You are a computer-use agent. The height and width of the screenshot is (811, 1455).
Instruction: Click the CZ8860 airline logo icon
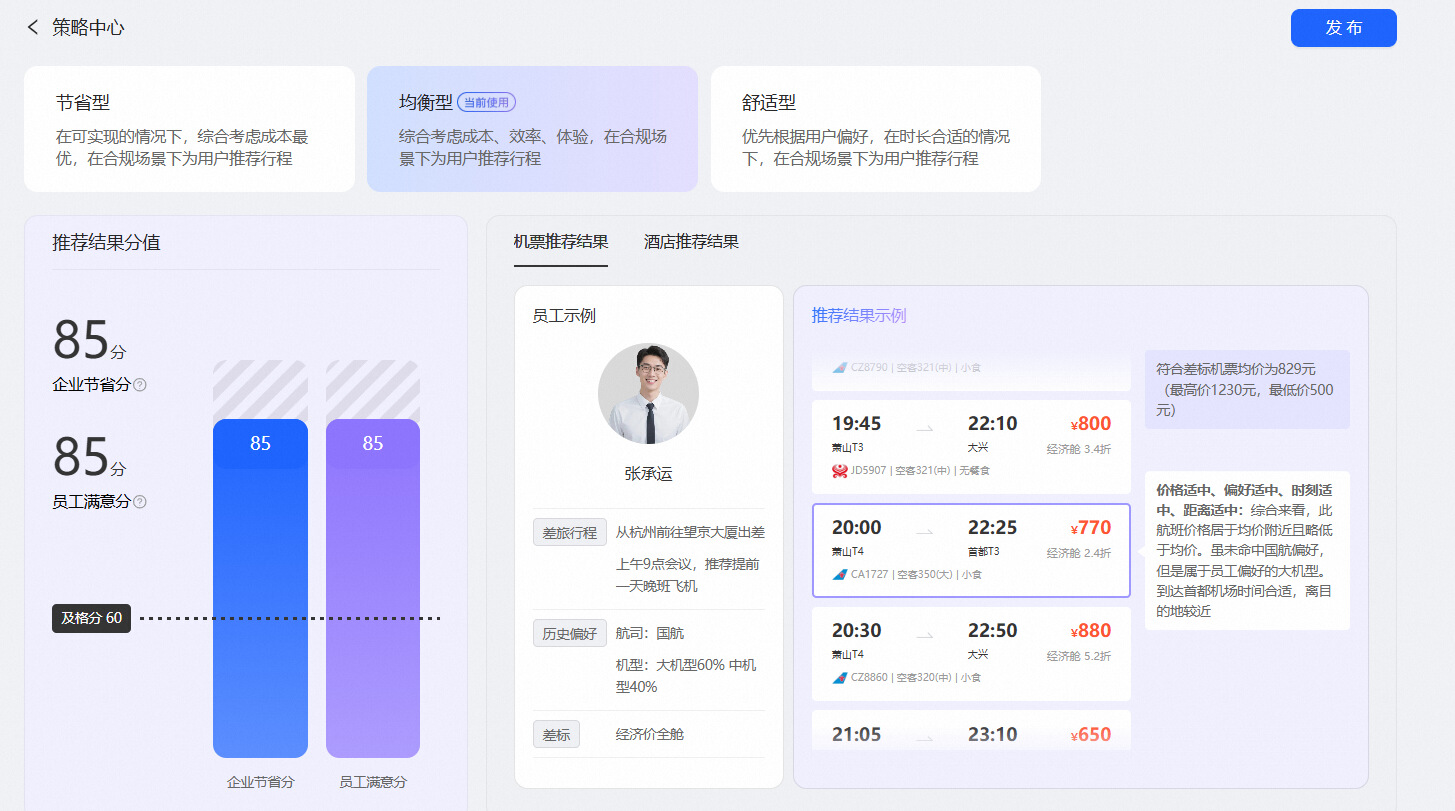(839, 677)
